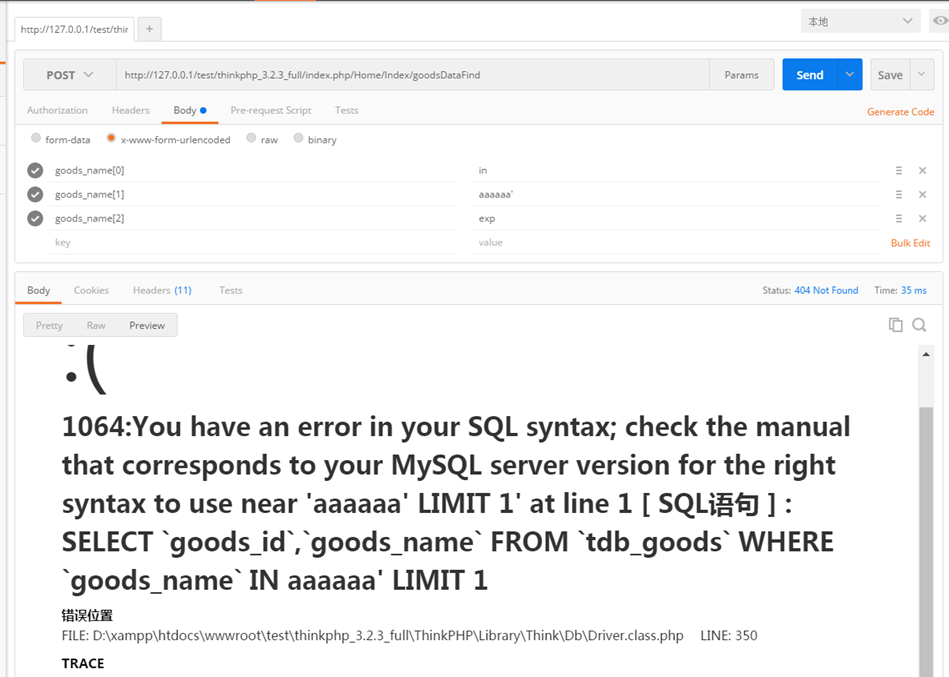Viewport: 949px width, 677px height.
Task: Click the 35 ms time value
Action: pyautogui.click(x=914, y=290)
